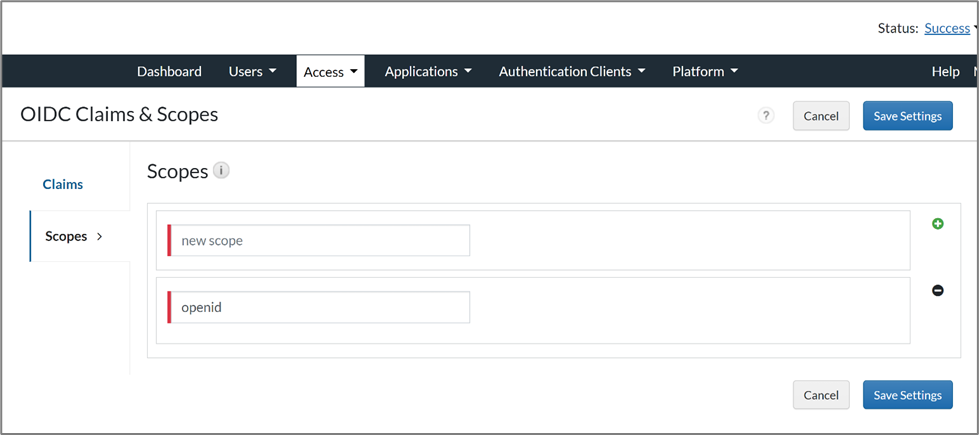The image size is (979, 435).
Task: Focus the new scope input field
Action: [320, 241]
